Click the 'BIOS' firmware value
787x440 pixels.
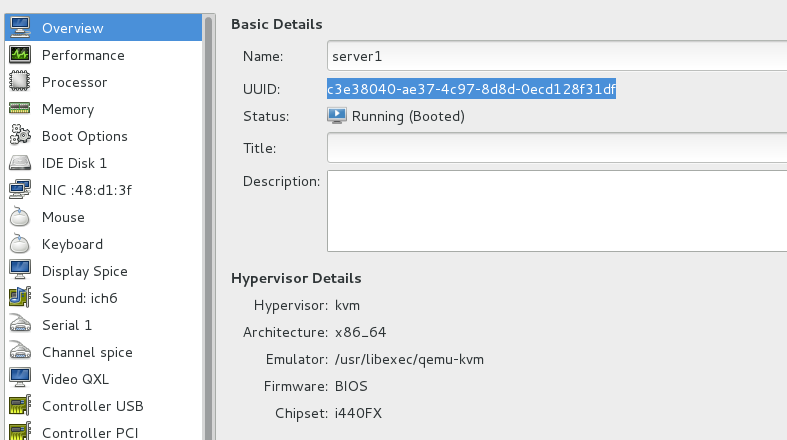tap(351, 386)
